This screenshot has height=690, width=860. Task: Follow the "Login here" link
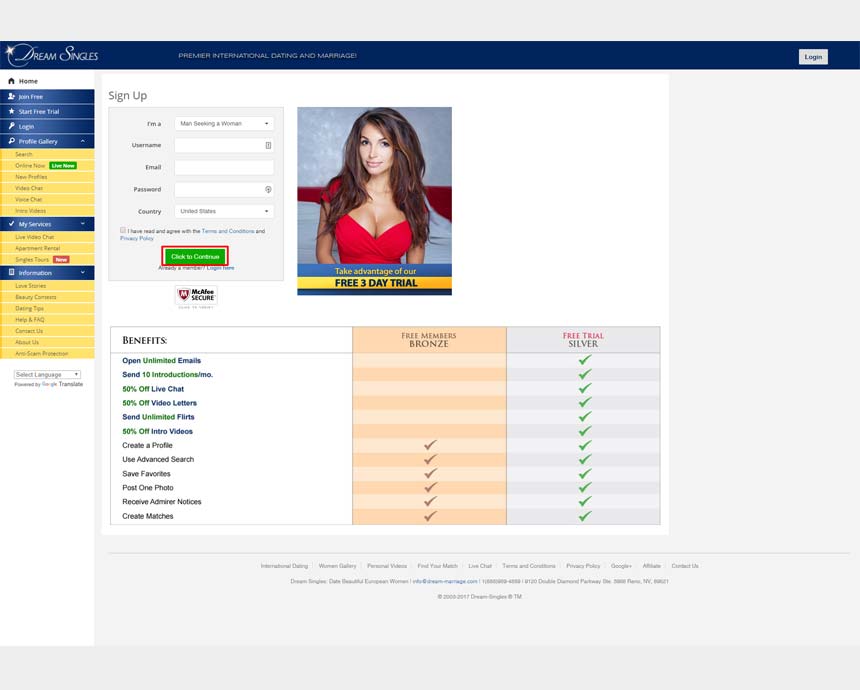220,268
